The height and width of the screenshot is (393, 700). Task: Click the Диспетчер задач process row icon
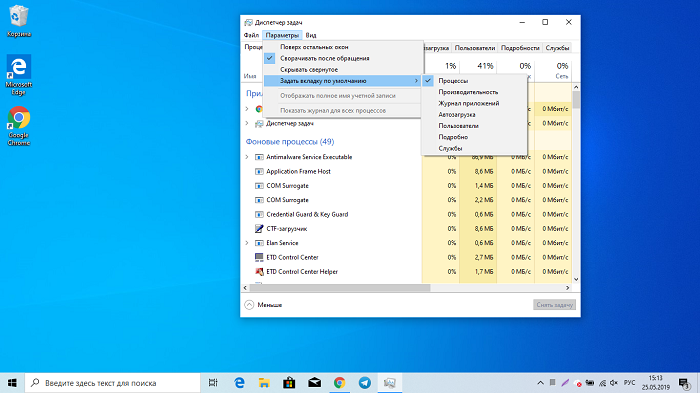[259, 123]
